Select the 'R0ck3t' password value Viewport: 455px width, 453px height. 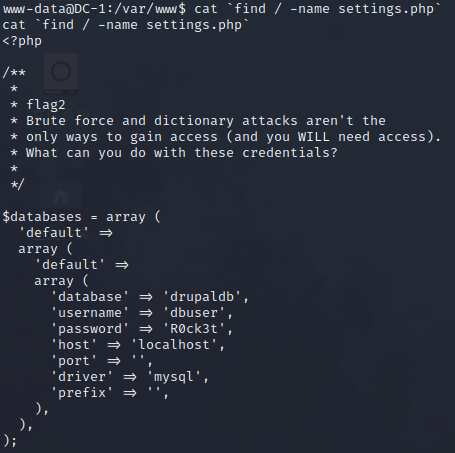pyautogui.click(x=194, y=329)
